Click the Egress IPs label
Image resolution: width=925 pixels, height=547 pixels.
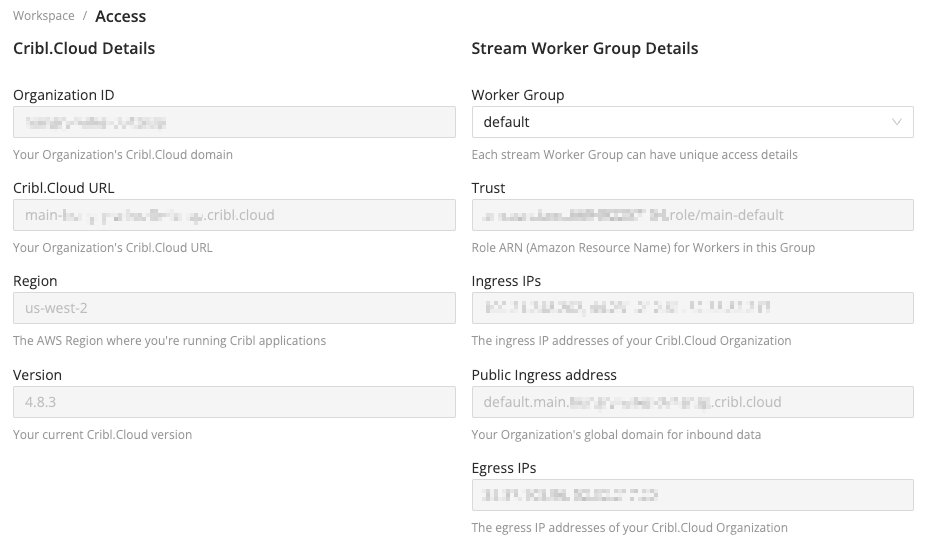504,468
